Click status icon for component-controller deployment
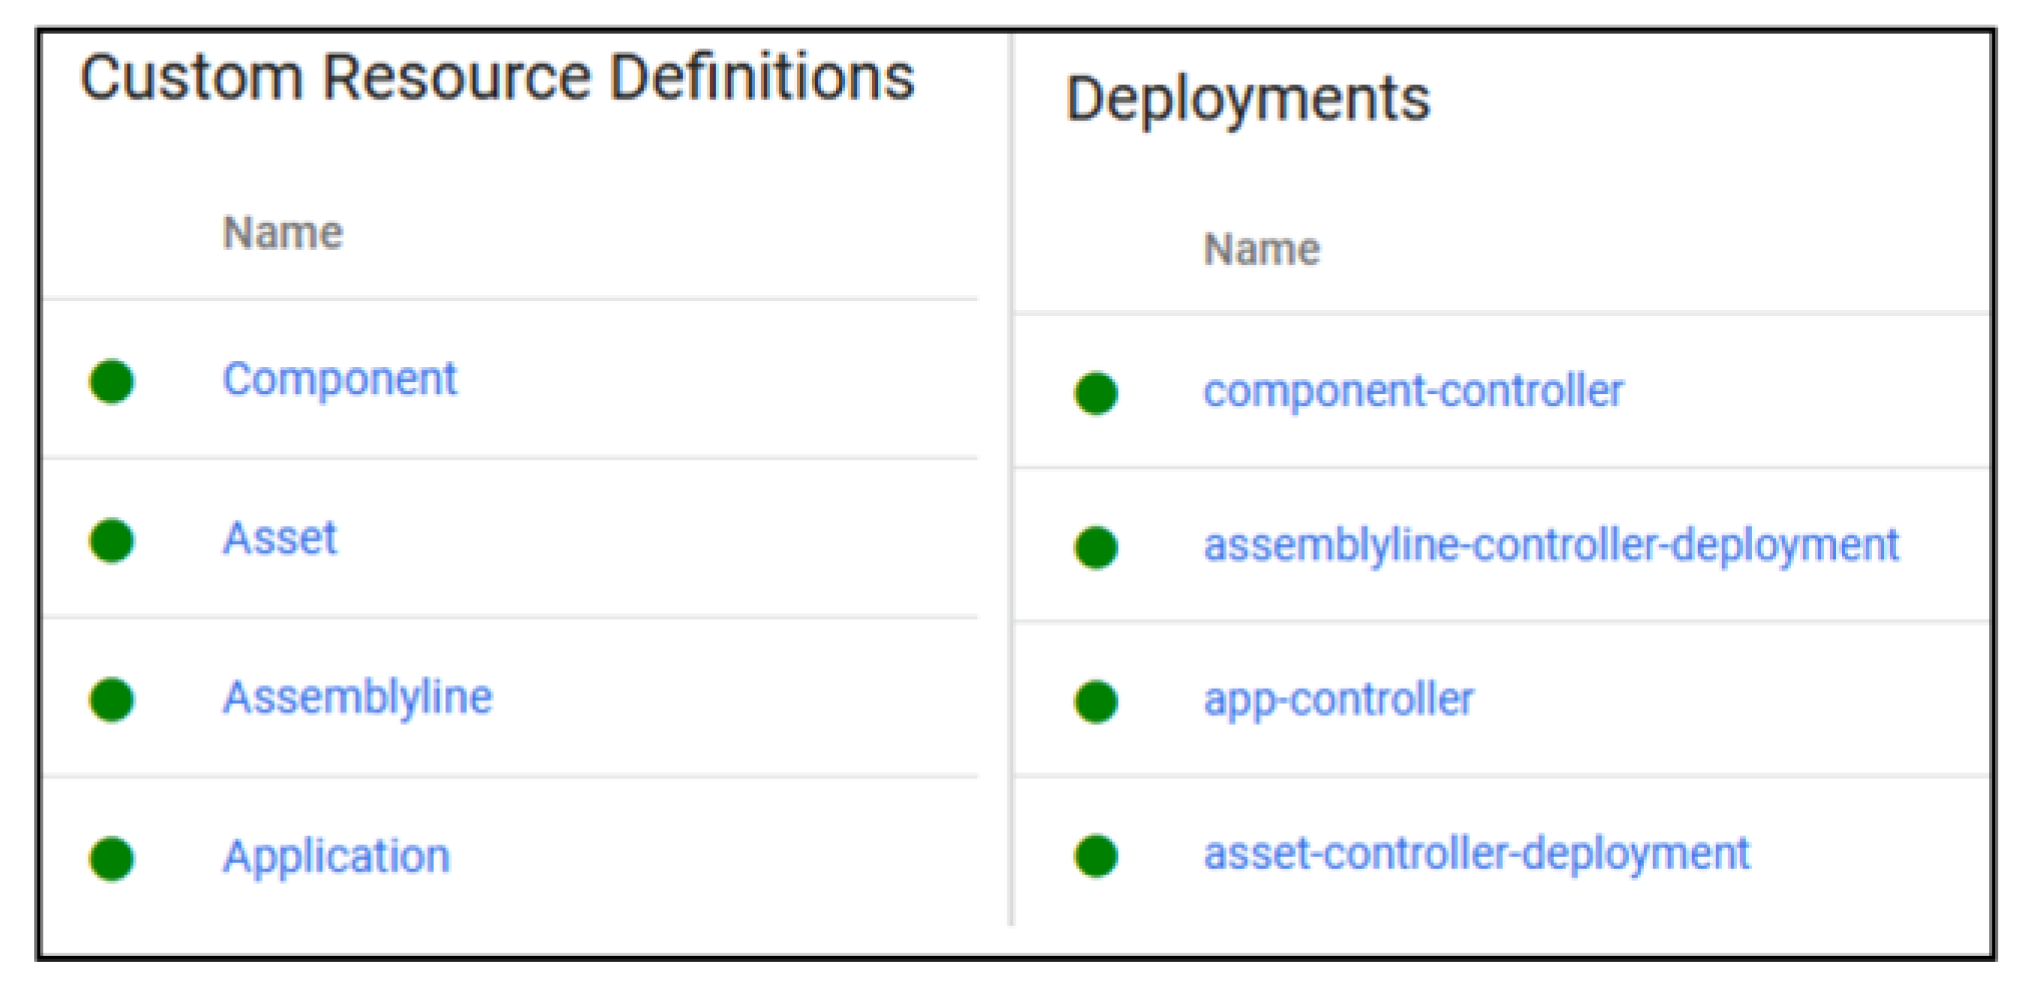This screenshot has width=2034, height=1000. (x=1096, y=393)
